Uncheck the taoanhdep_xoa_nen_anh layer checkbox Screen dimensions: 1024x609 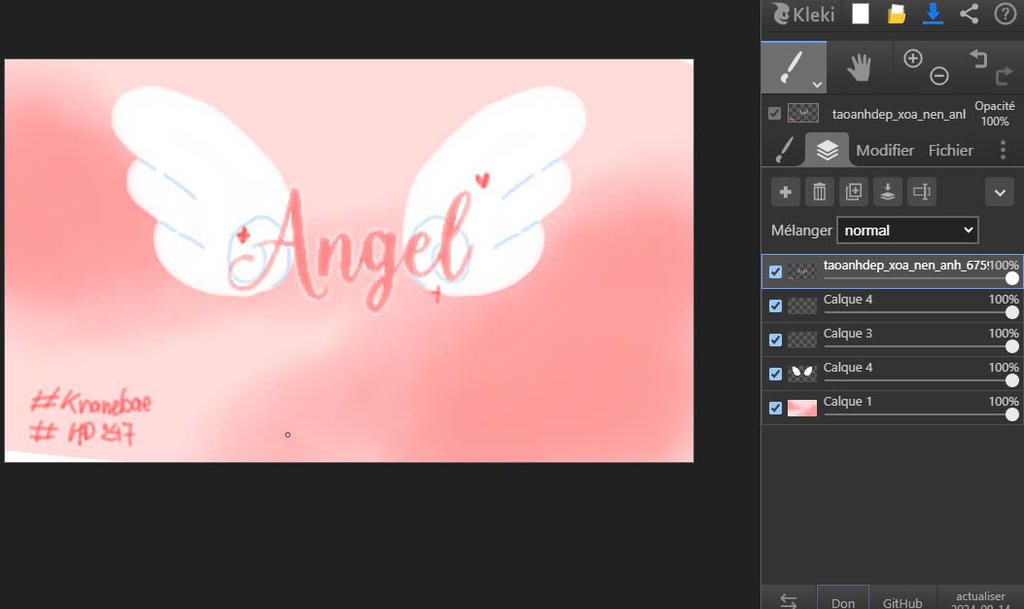775,272
